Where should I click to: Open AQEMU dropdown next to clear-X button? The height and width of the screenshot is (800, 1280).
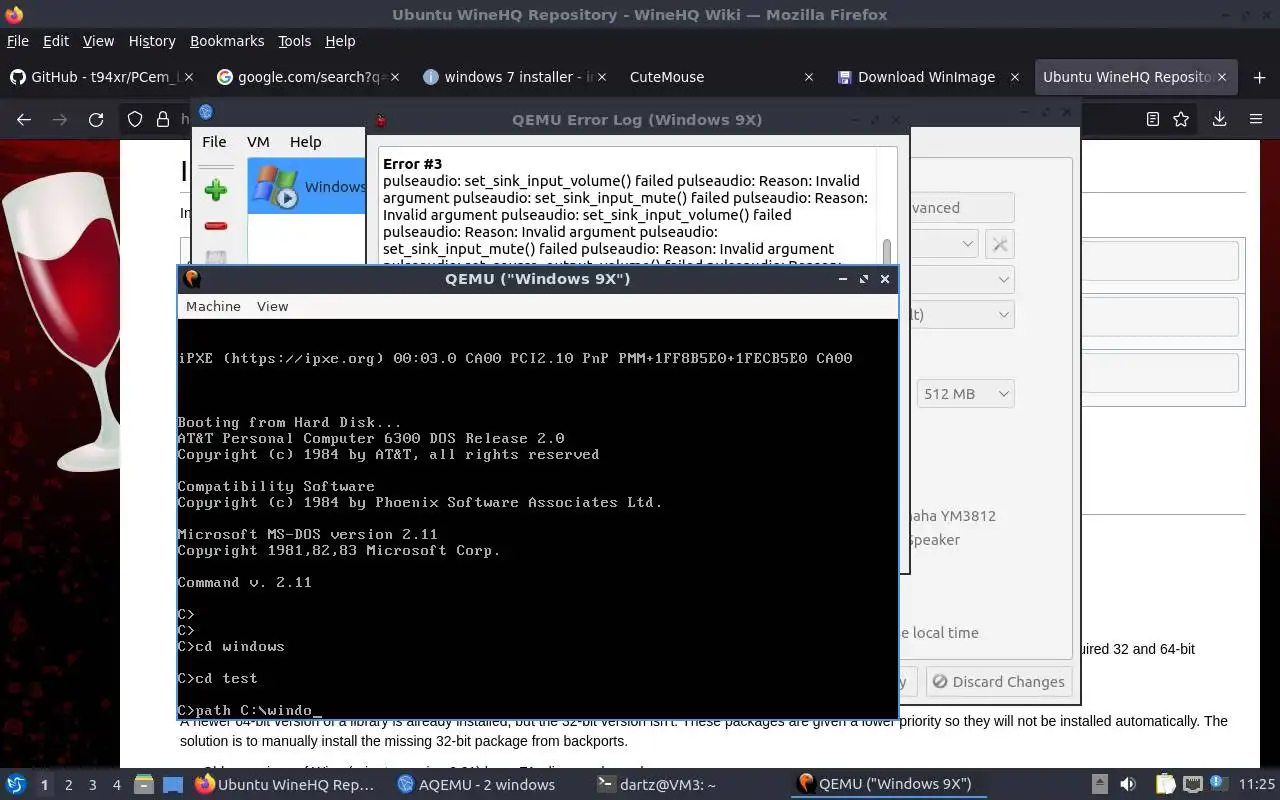[945, 244]
